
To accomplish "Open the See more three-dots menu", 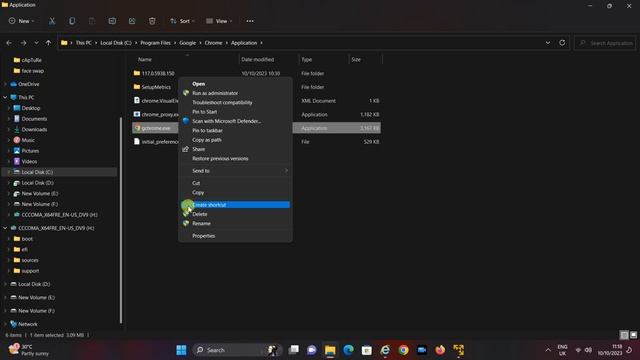I will coord(250,21).
